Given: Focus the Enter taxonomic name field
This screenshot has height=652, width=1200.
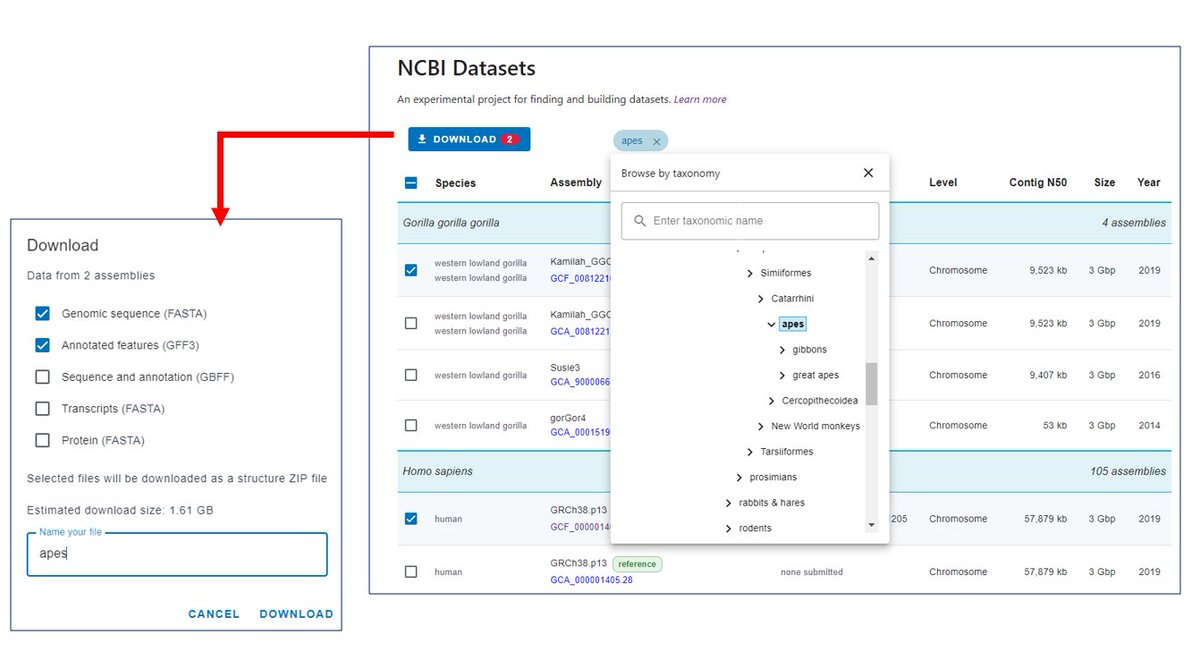Looking at the screenshot, I should [x=750, y=221].
